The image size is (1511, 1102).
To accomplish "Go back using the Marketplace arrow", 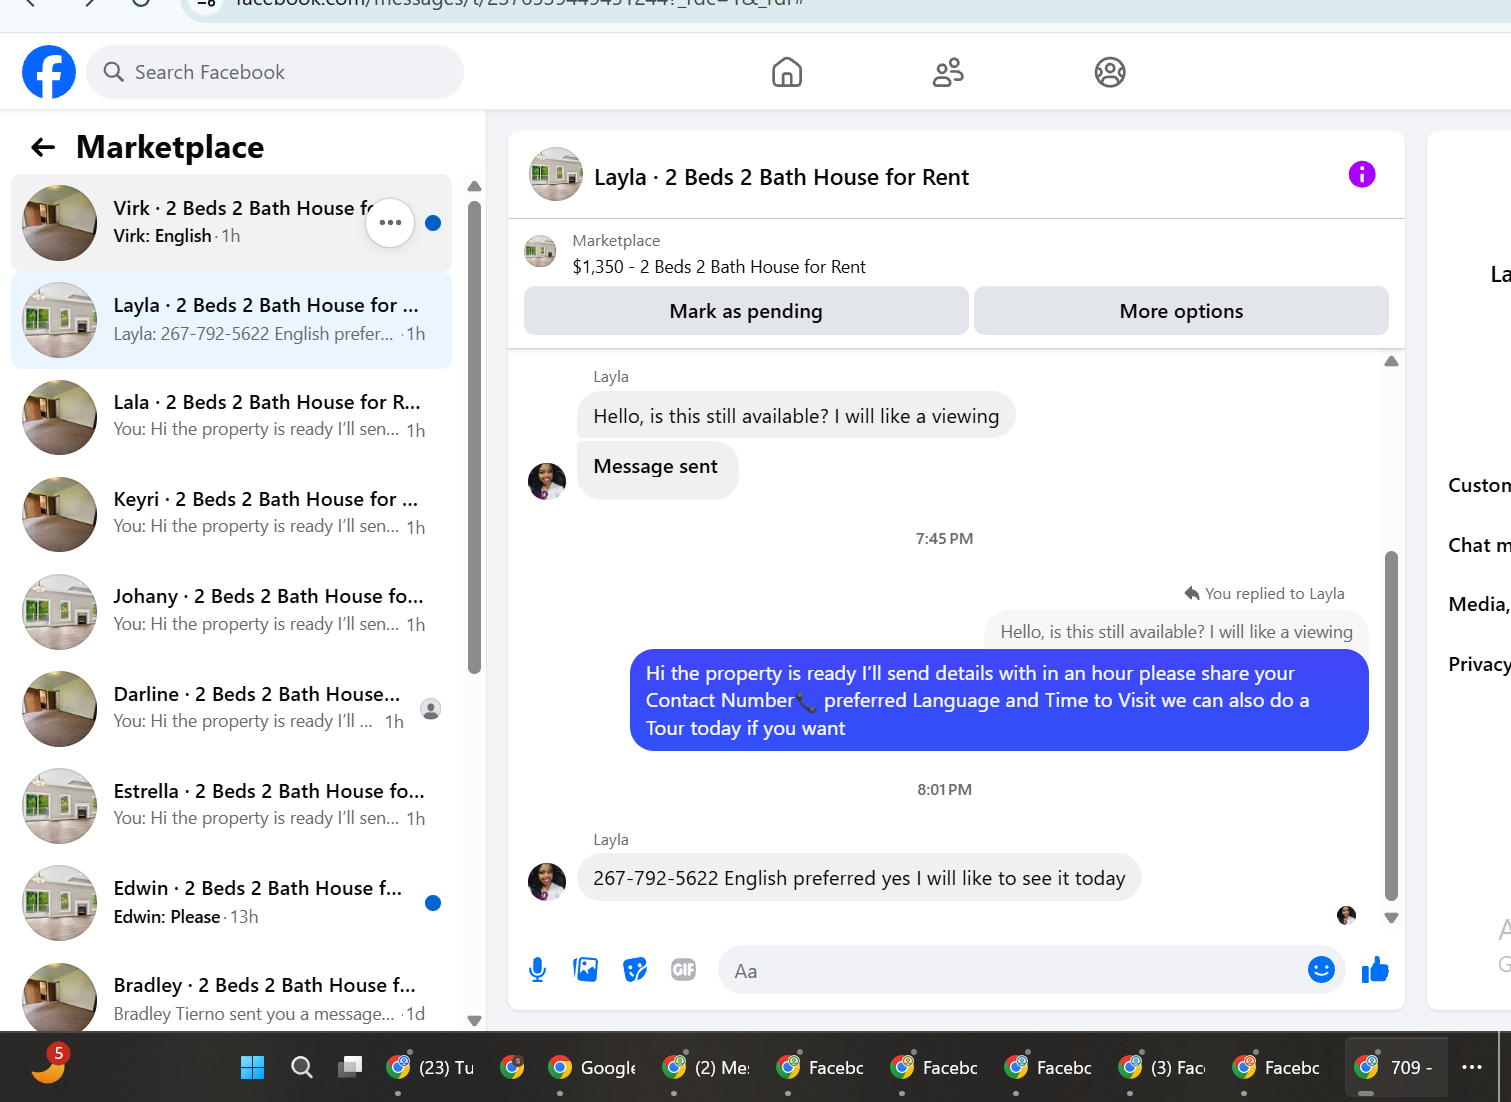I will (x=43, y=148).
